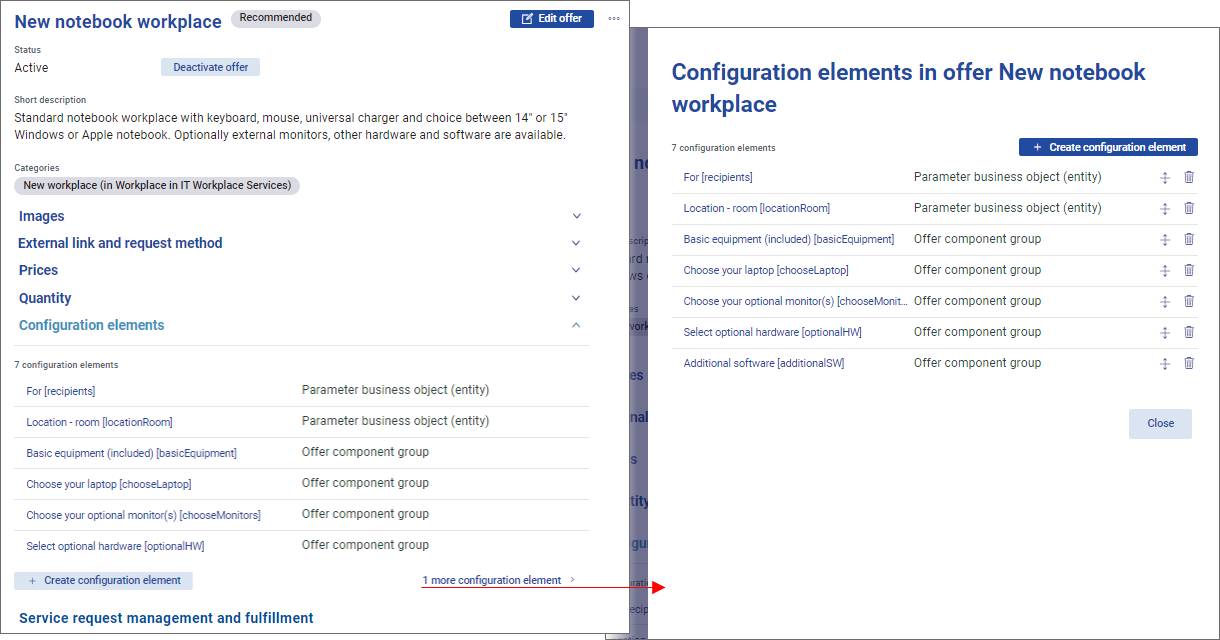Viewport: 1220px width, 640px height.
Task: Expand the Prices section
Action: 576,270
